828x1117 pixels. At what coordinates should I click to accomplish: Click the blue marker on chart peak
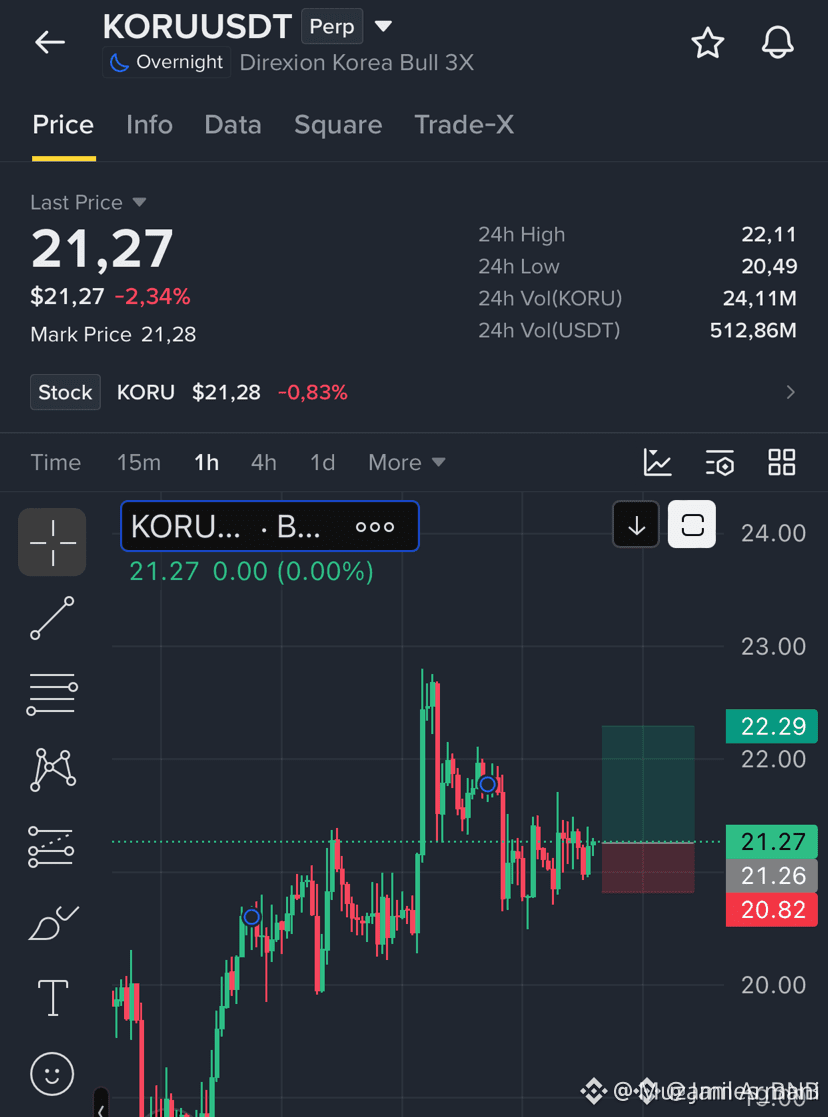(x=487, y=784)
